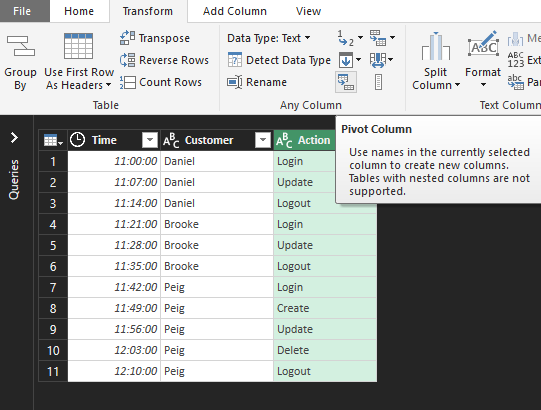Open the Time column filter dropdown
Viewport: 541px width, 410px height.
pos(150,140)
